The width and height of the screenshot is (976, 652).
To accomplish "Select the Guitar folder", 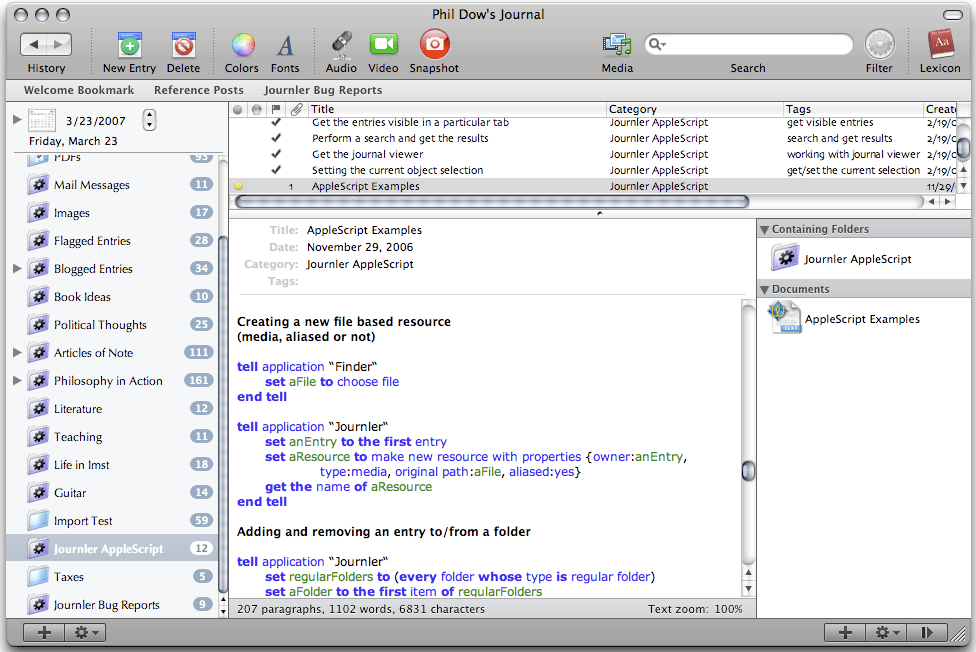I will pos(112,493).
